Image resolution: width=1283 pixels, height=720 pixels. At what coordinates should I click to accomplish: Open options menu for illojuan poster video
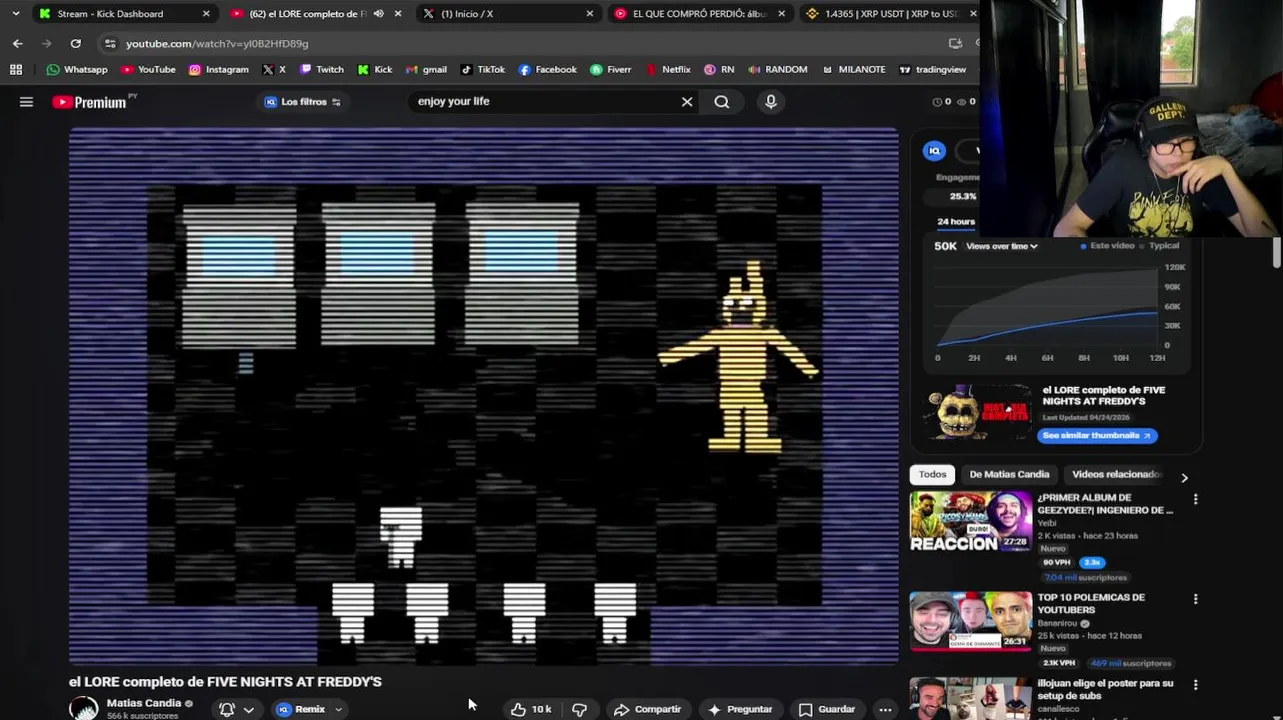click(x=1195, y=685)
